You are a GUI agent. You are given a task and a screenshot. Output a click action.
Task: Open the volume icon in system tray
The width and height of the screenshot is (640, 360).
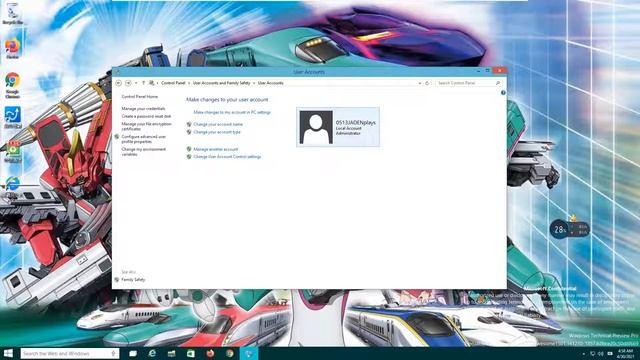point(601,353)
